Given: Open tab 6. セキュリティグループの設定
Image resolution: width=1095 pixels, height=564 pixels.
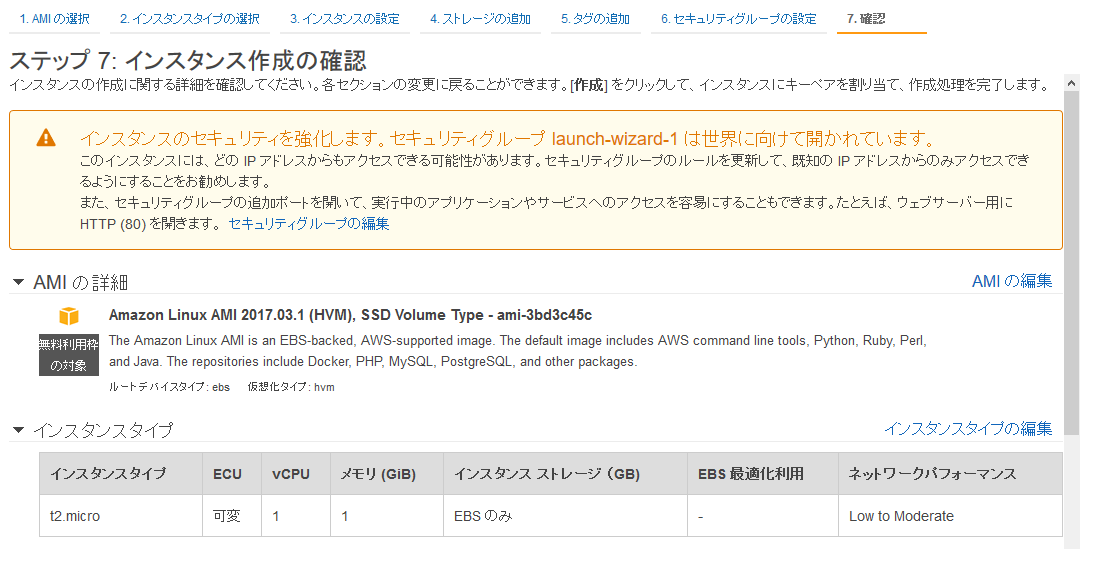Looking at the screenshot, I should pyautogui.click(x=739, y=19).
